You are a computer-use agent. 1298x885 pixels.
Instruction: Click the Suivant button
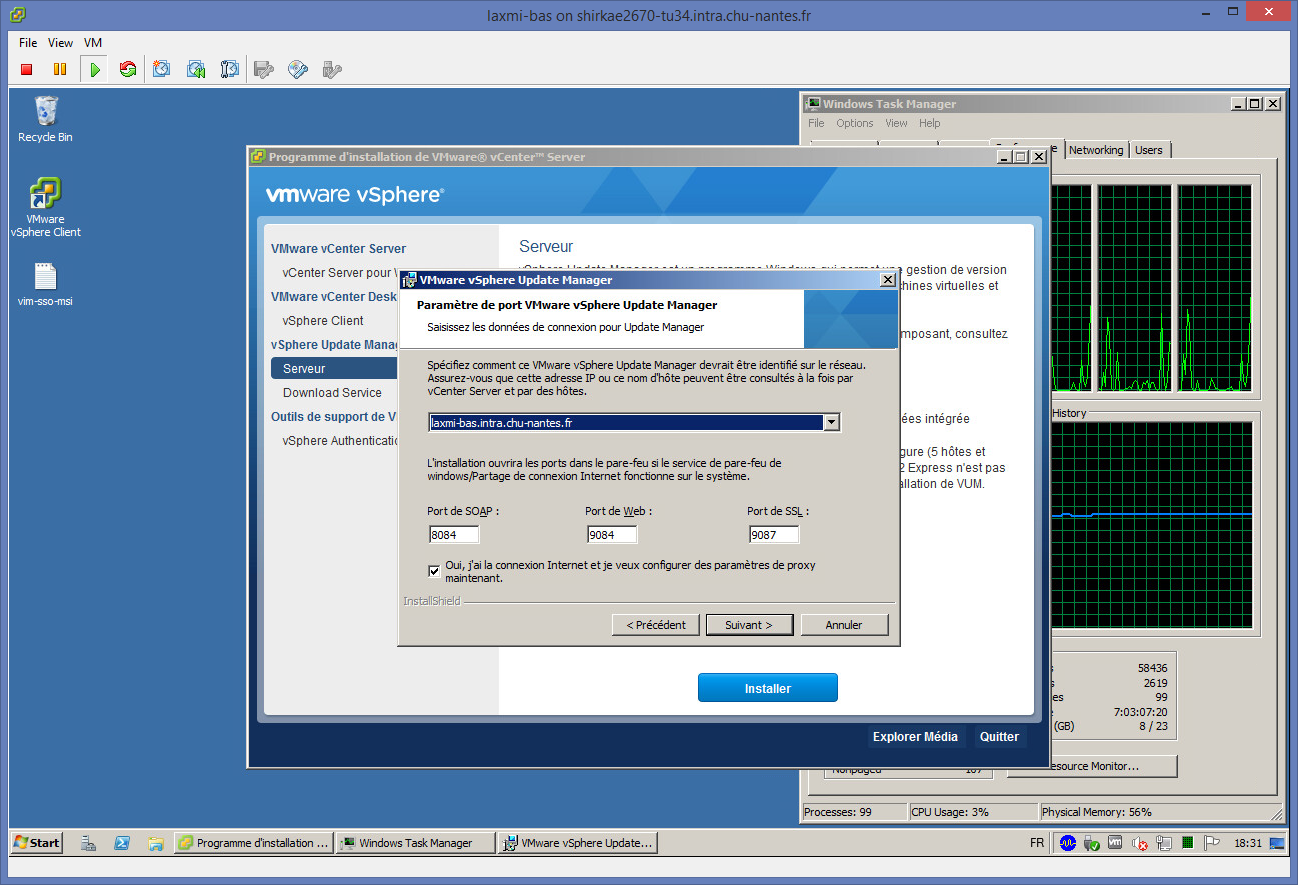749,625
